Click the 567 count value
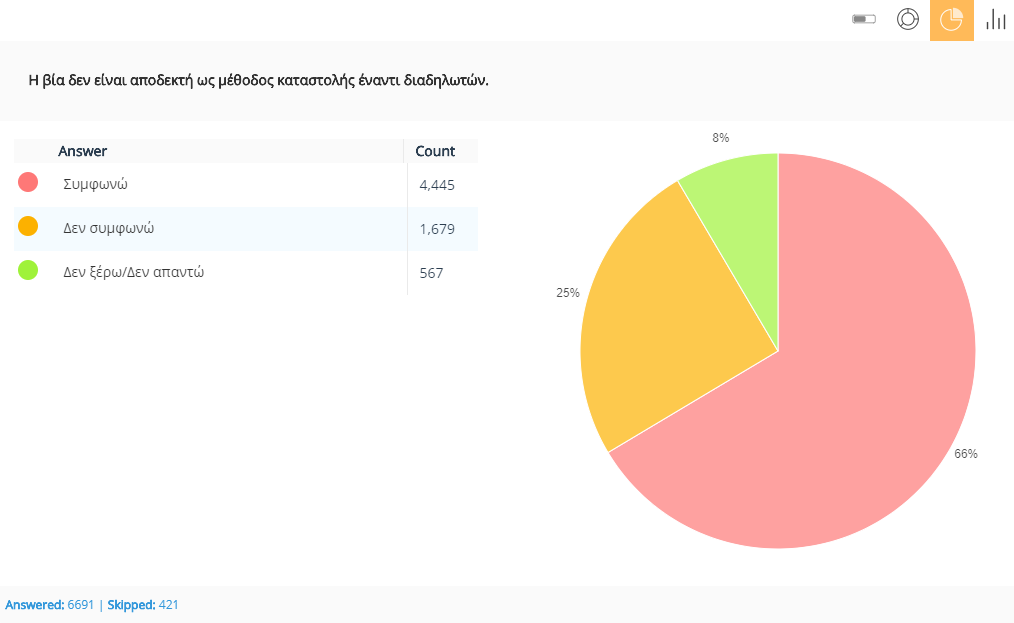Screen dimensions: 1014x623 click(x=431, y=273)
